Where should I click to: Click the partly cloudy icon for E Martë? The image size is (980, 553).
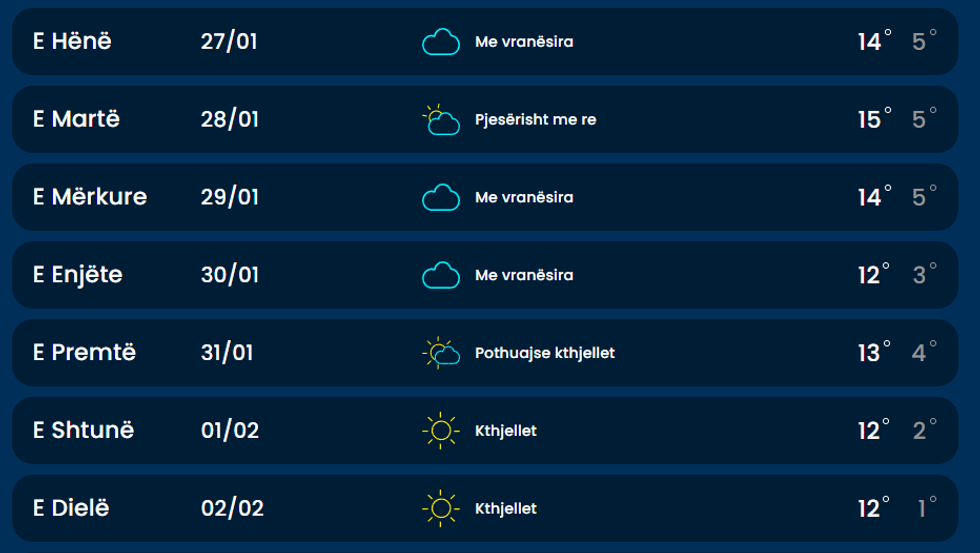coord(440,120)
